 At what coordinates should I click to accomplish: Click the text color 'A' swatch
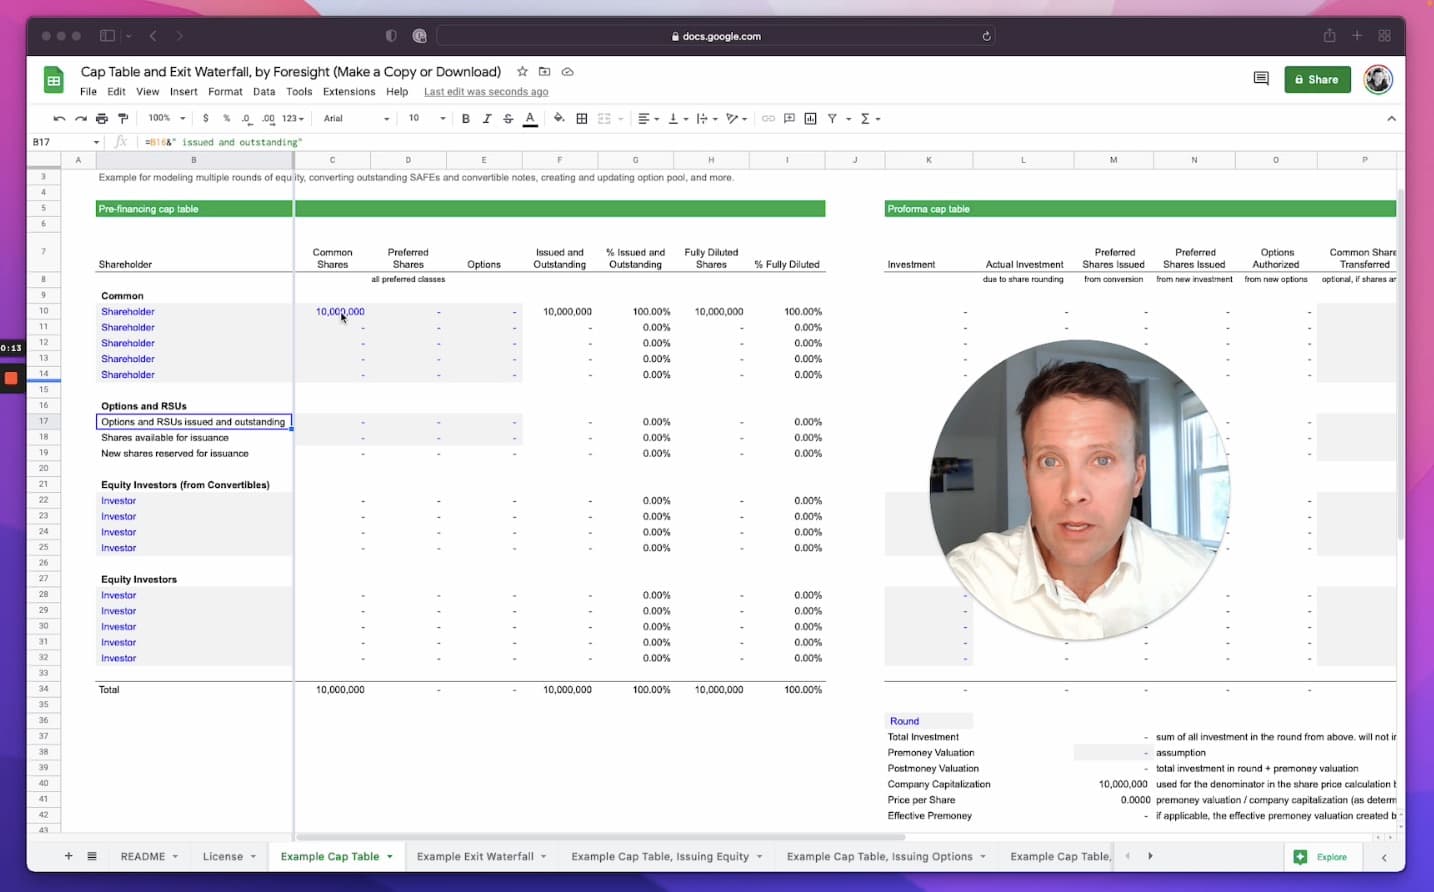point(530,119)
